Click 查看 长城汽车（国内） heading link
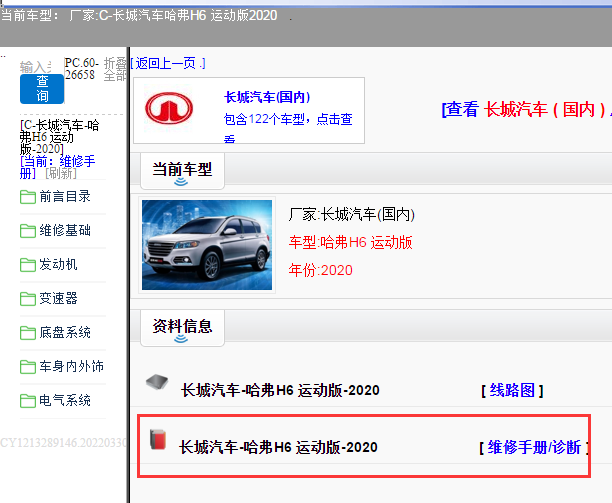The image size is (612, 503). tap(526, 109)
